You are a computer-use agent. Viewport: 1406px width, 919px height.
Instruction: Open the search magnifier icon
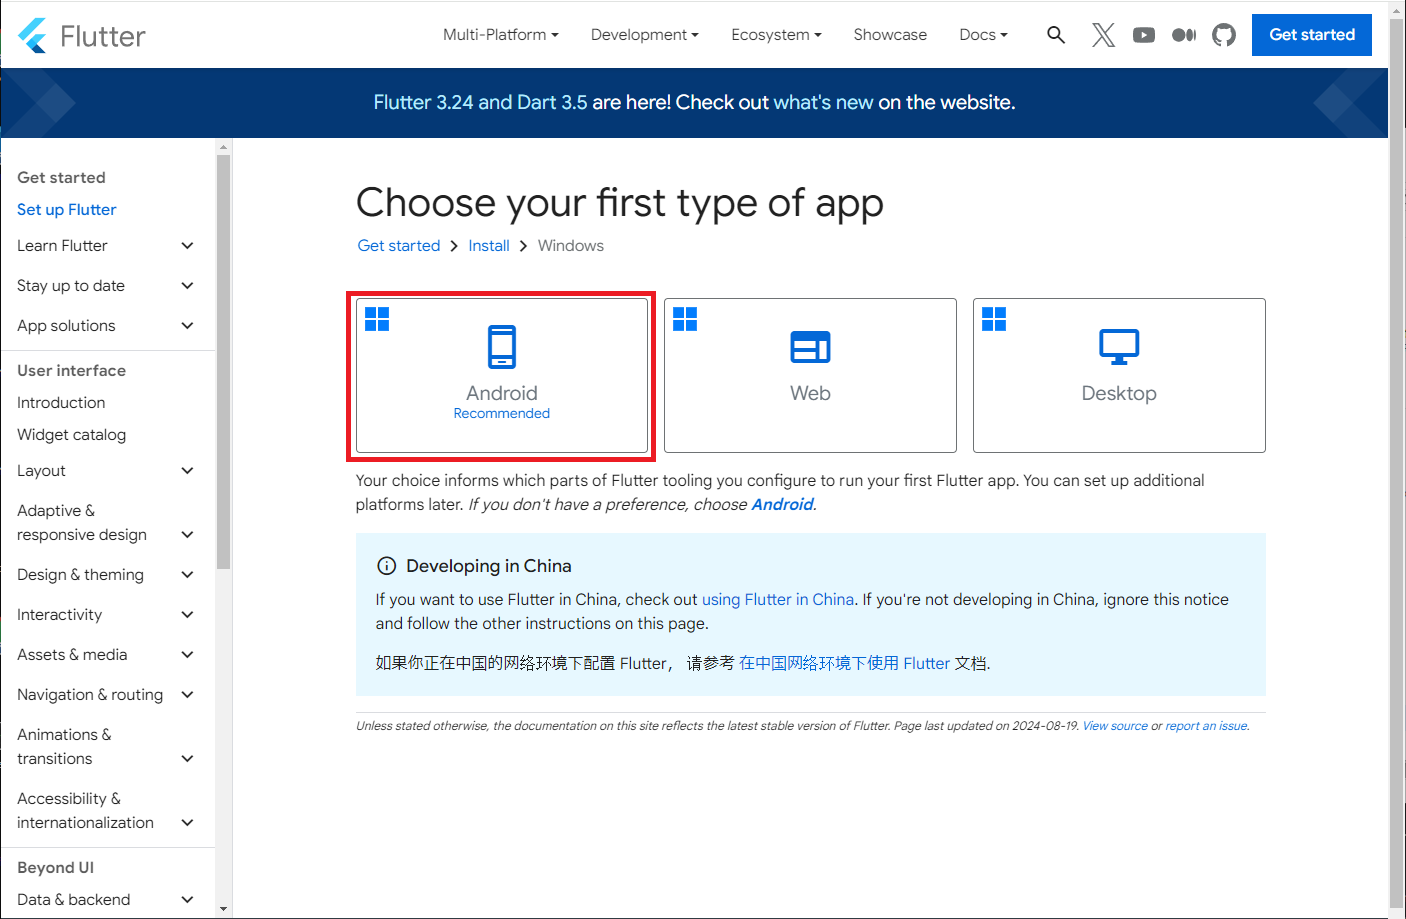tap(1056, 35)
